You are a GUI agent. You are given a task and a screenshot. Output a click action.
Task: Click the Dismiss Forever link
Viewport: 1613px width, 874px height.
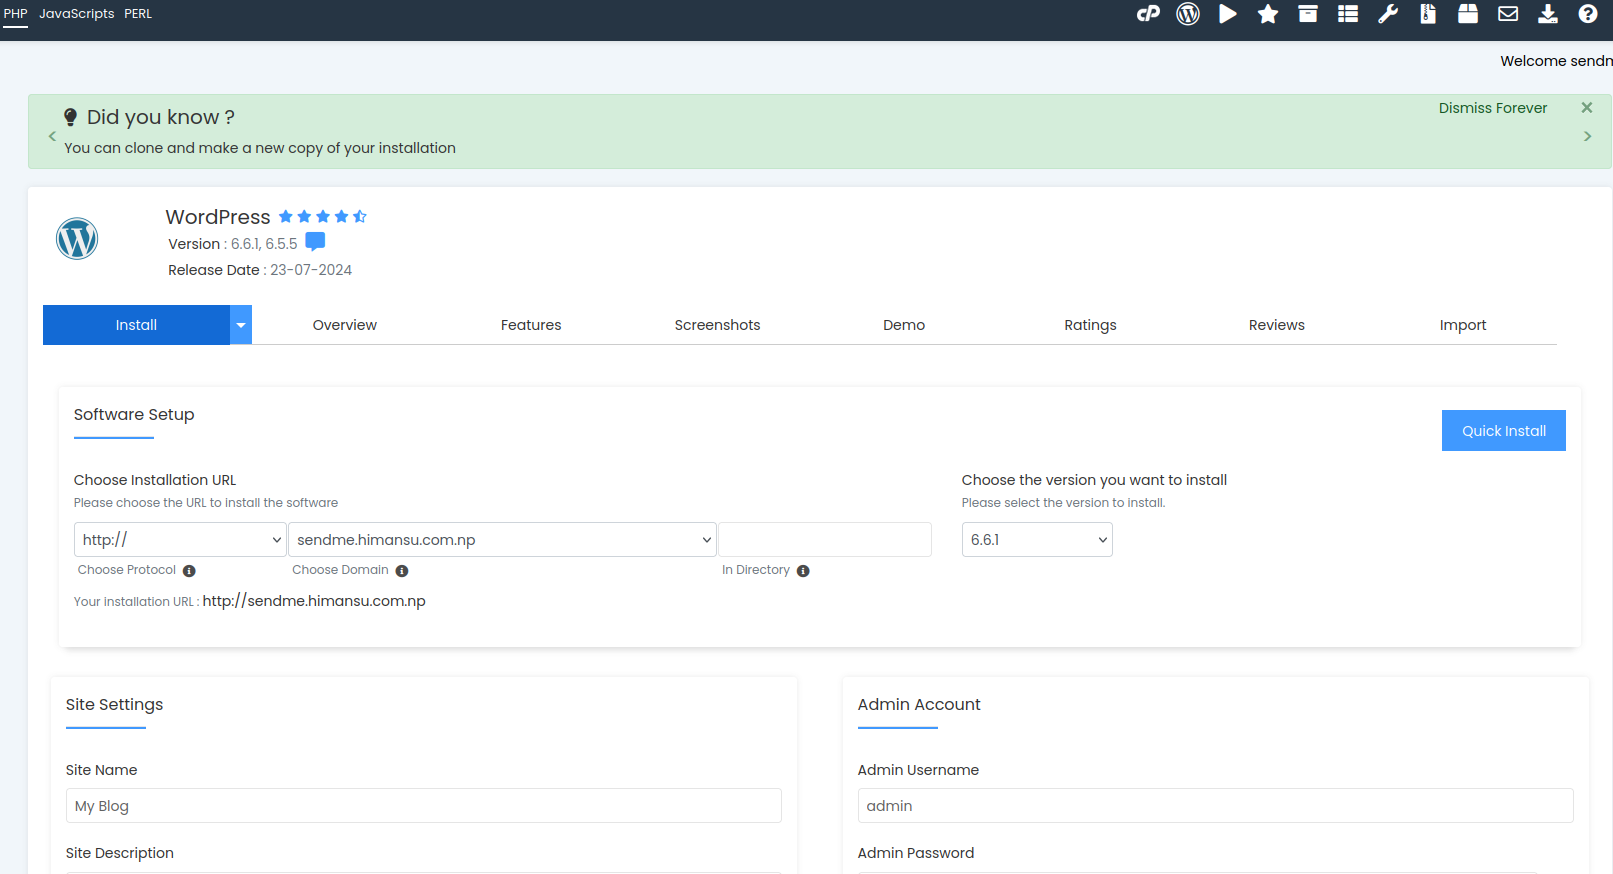pyautogui.click(x=1493, y=108)
